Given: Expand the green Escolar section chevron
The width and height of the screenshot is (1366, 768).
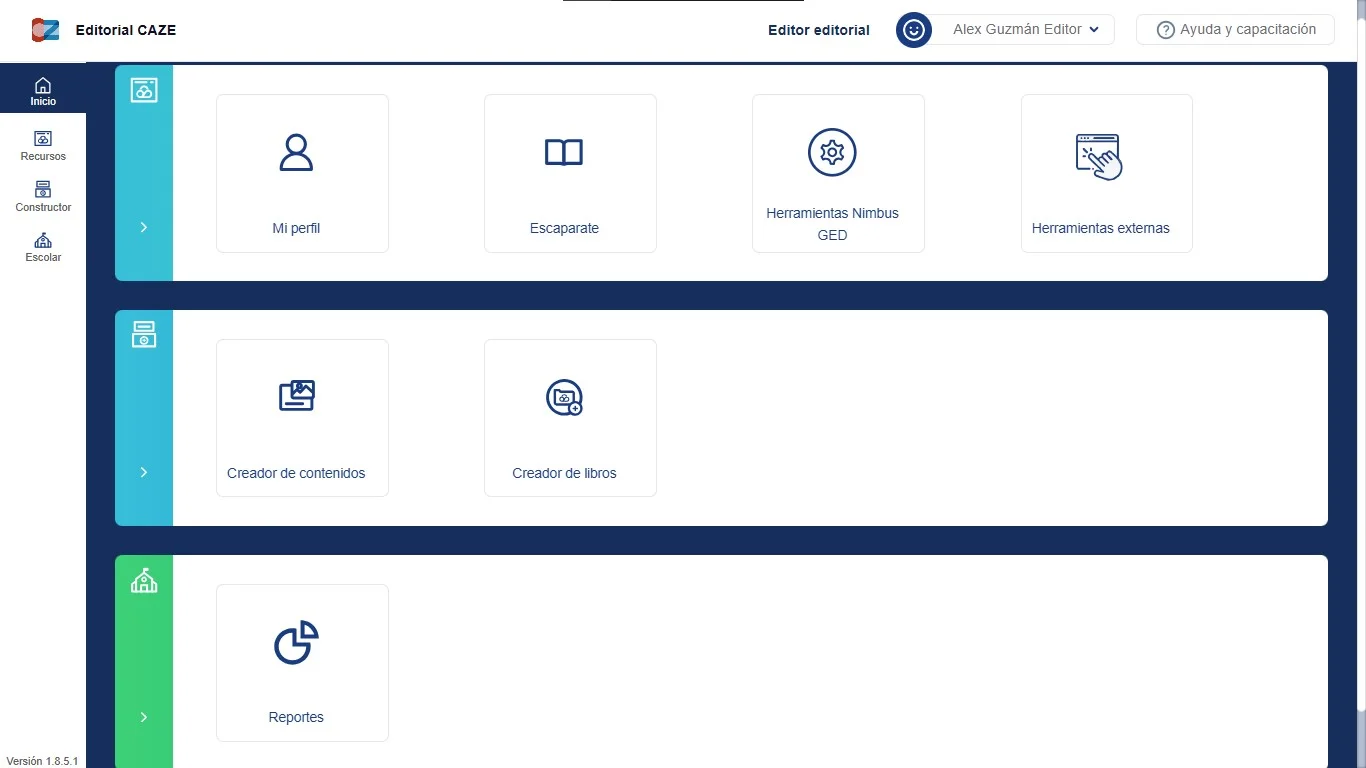Looking at the screenshot, I should click(x=144, y=717).
